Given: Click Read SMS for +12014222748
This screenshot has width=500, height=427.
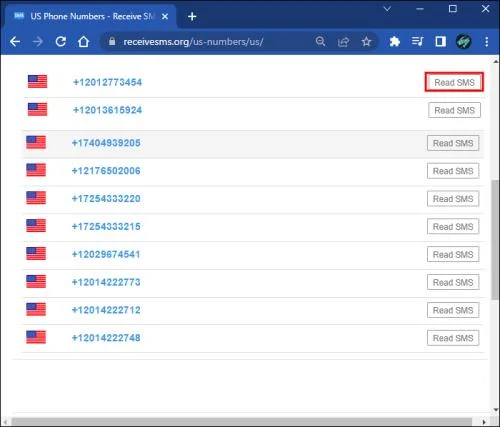Looking at the screenshot, I should click(x=453, y=338).
